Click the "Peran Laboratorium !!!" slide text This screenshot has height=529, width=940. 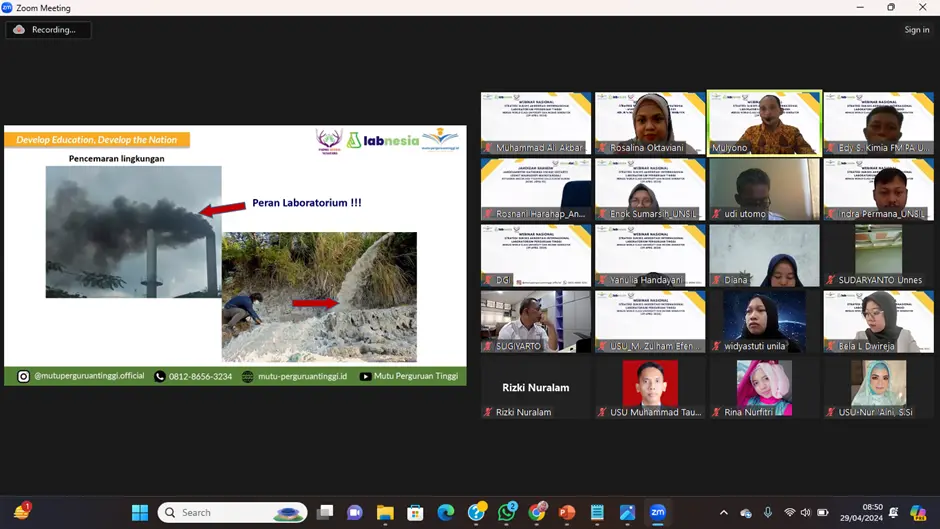[x=306, y=203]
